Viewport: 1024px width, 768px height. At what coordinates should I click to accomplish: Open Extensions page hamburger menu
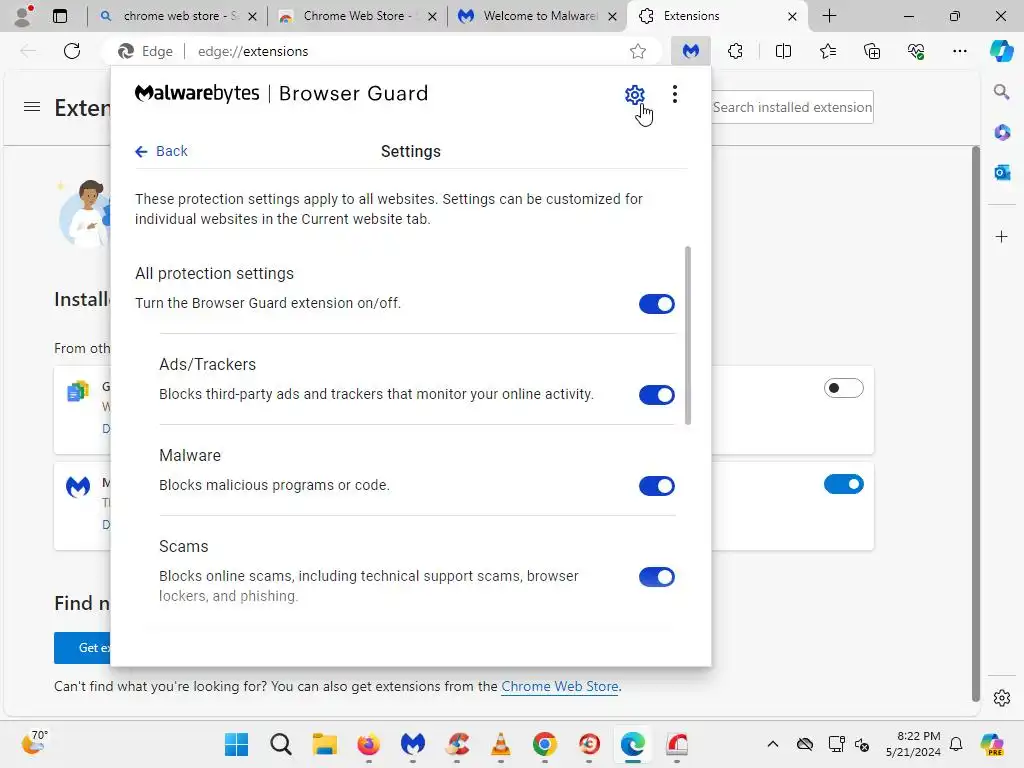point(32,106)
